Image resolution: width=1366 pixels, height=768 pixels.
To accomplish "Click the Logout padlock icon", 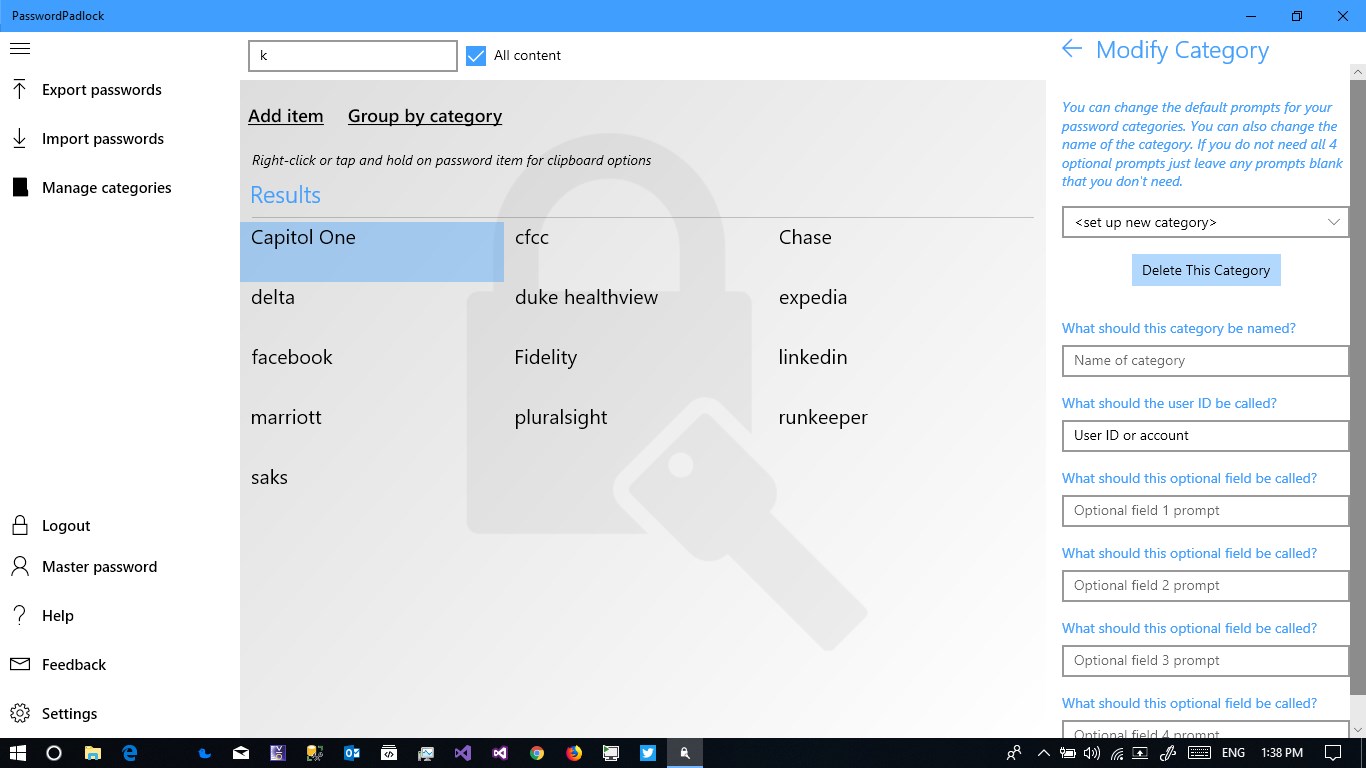I will coord(19,525).
